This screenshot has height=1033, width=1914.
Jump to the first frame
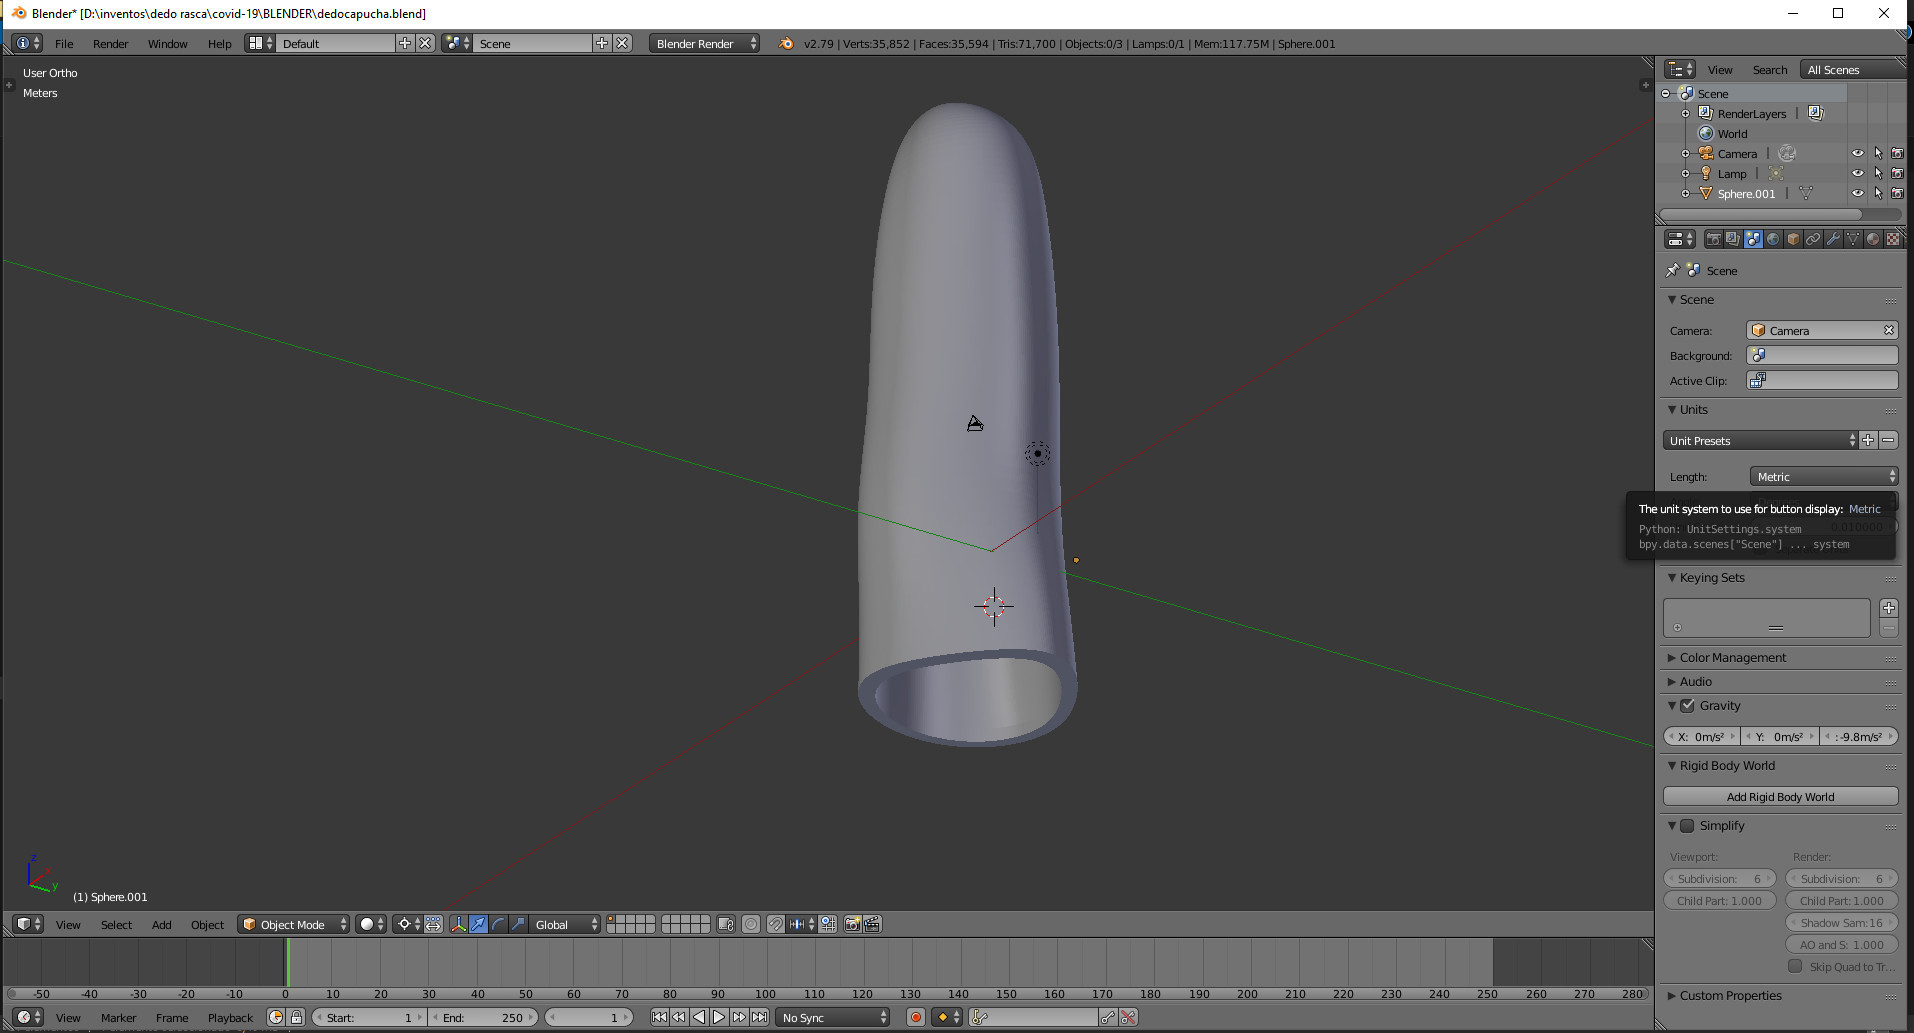click(x=659, y=1017)
